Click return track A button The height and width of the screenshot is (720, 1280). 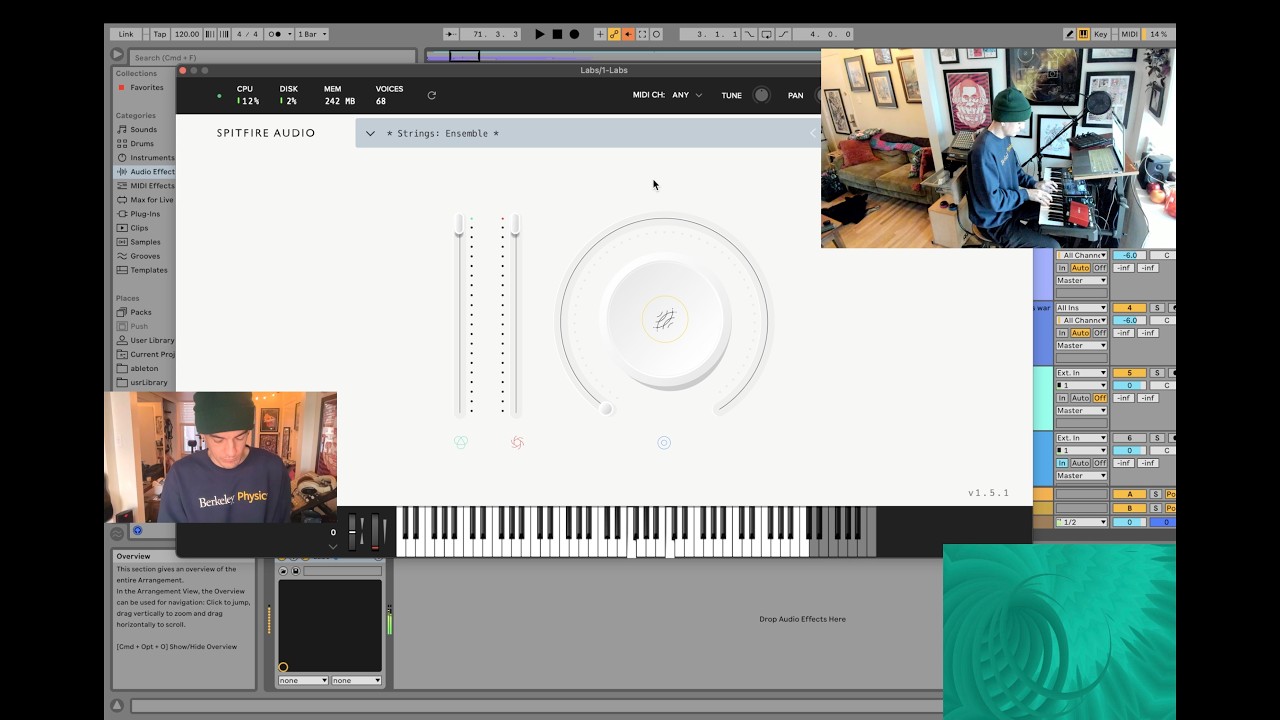click(1129, 494)
